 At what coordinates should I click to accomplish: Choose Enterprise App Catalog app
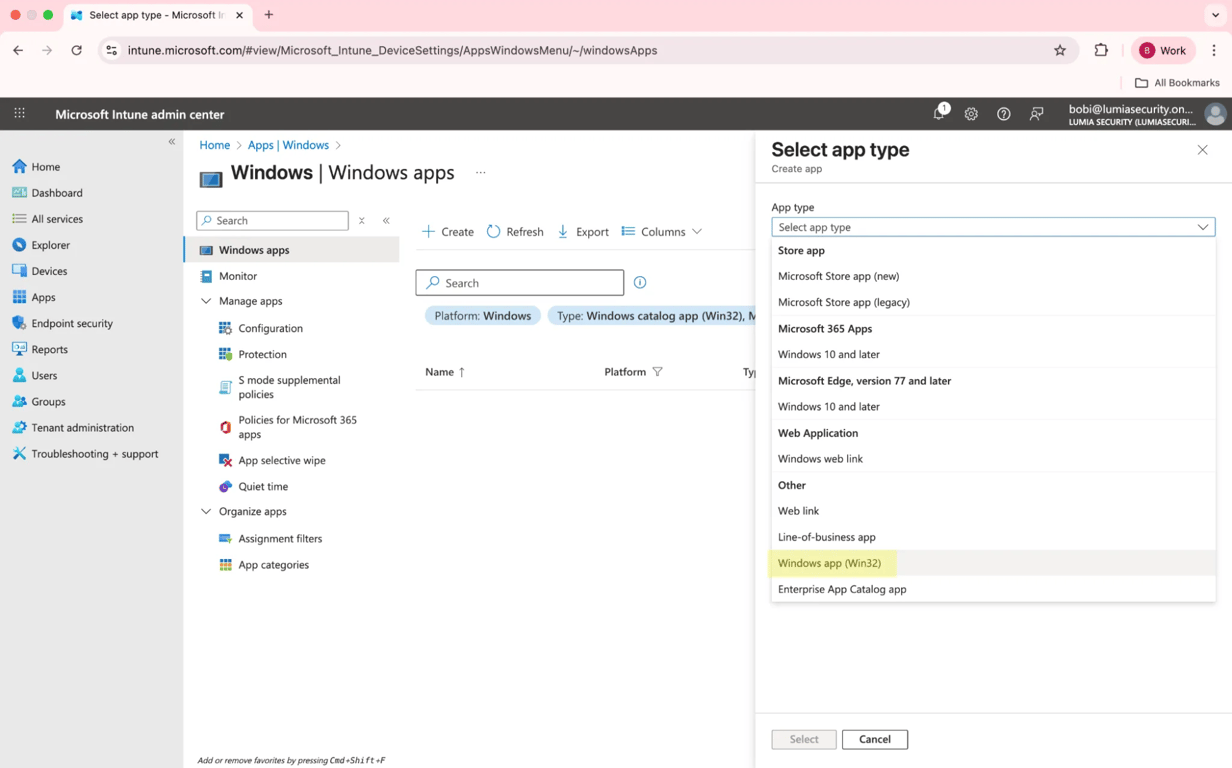(993, 589)
